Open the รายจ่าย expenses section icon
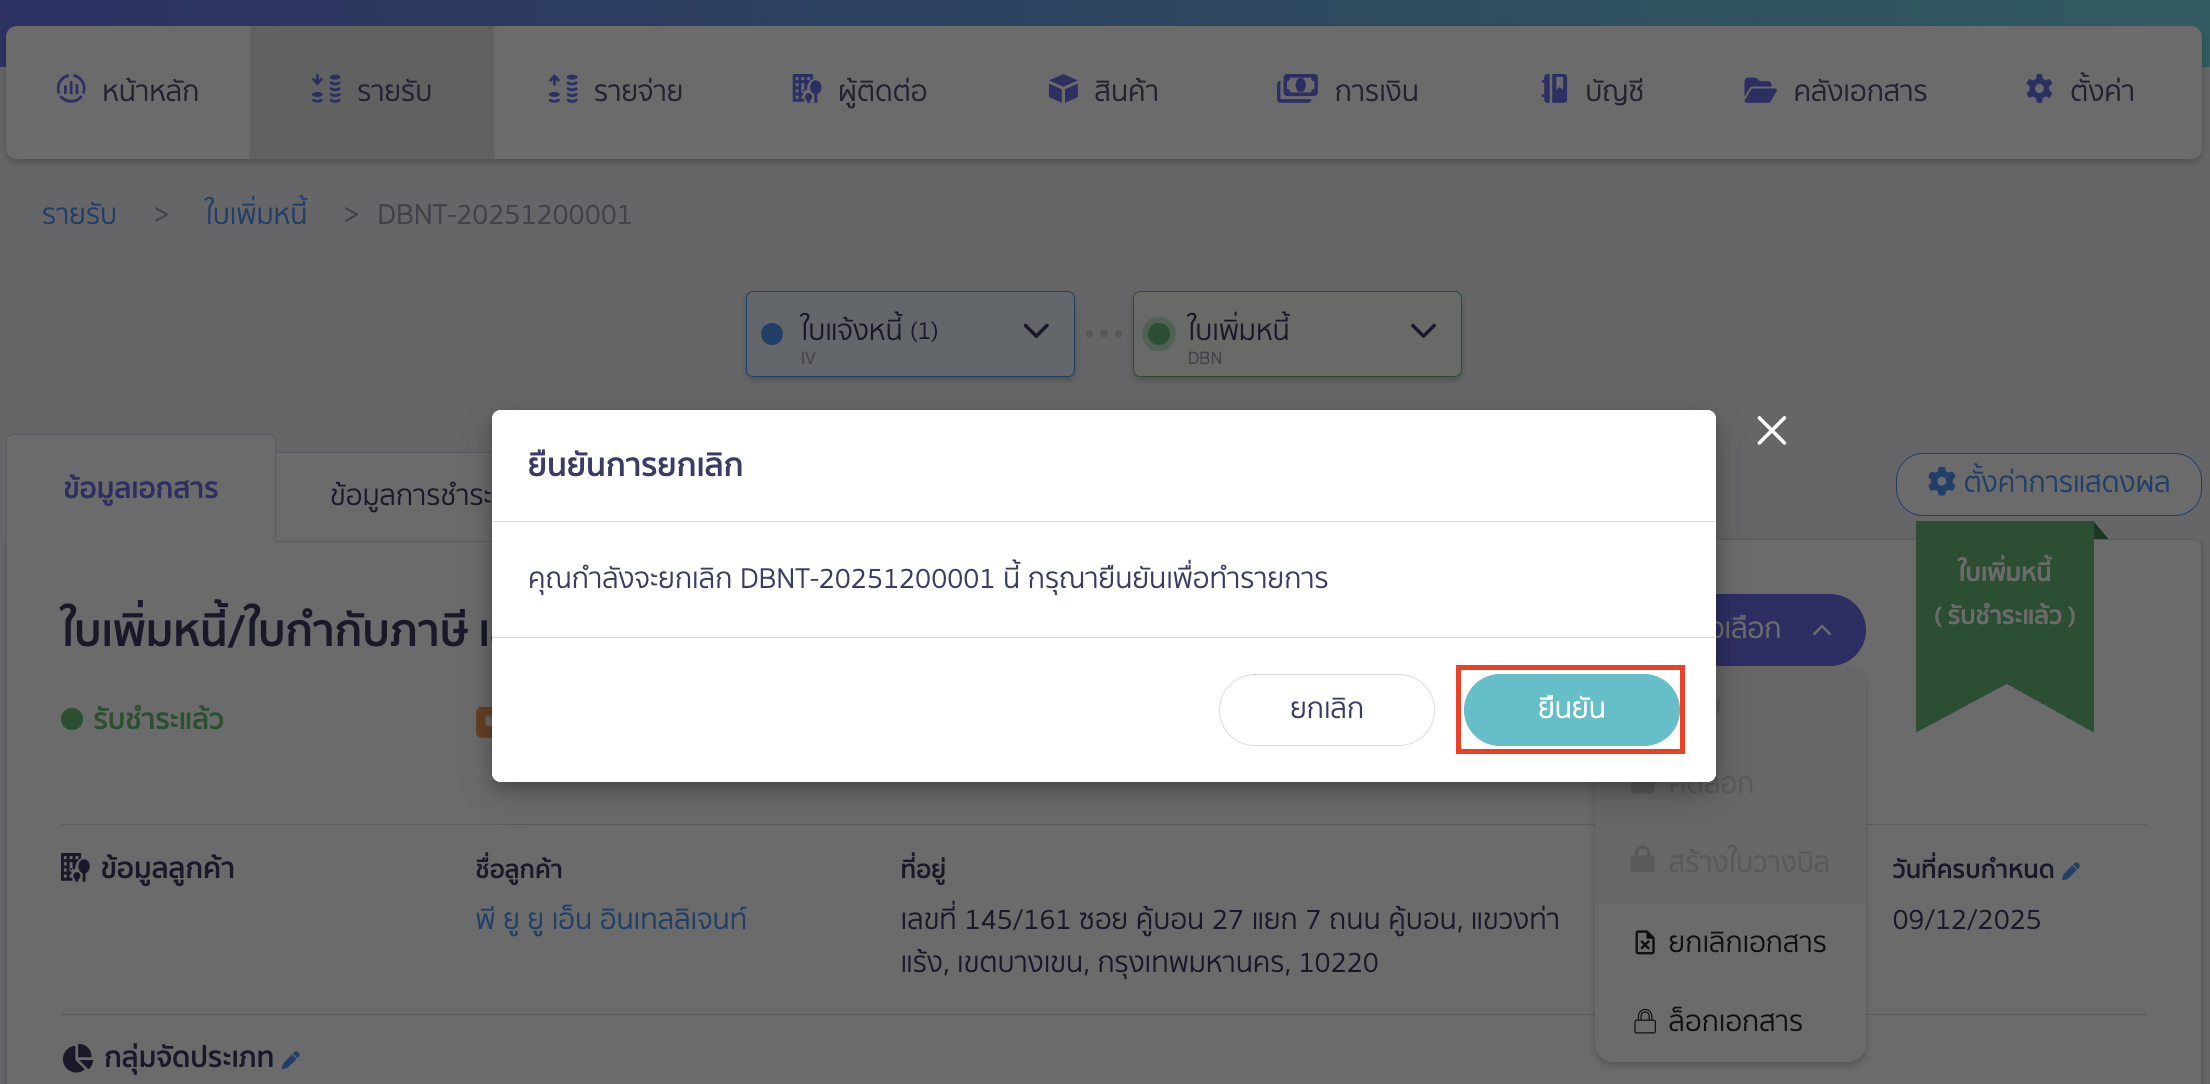 563,90
